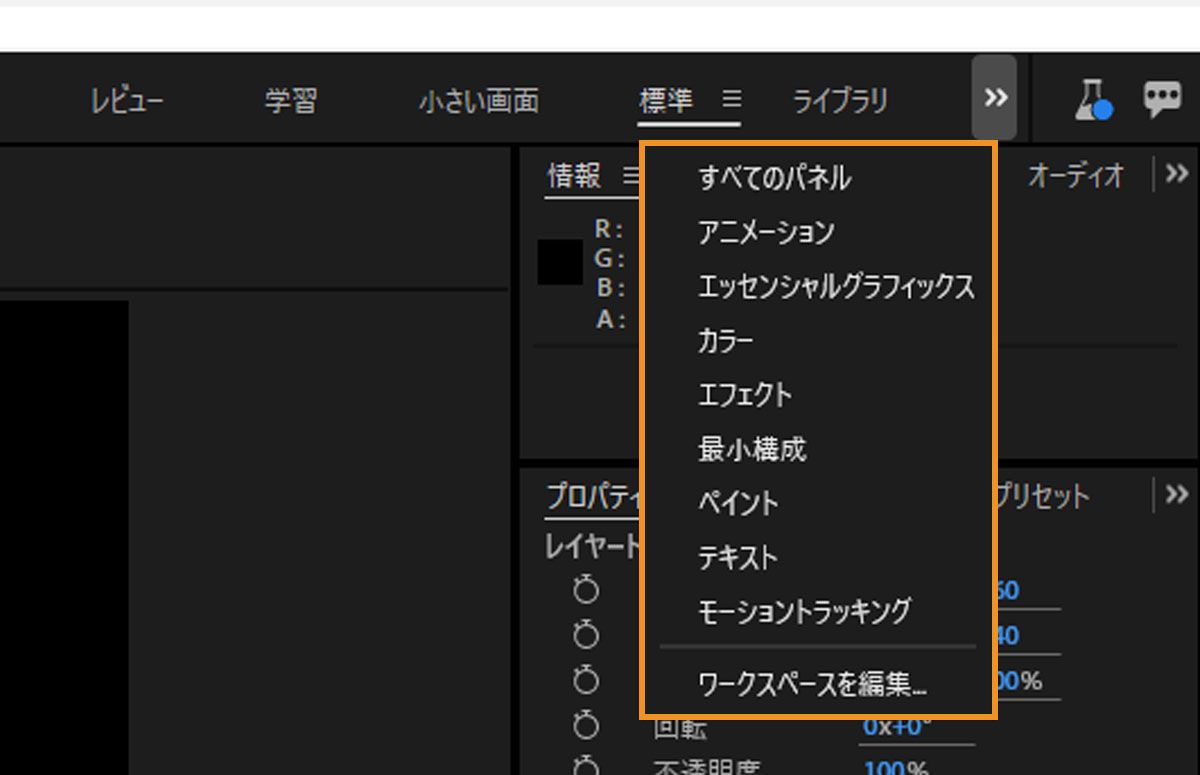Expand the プリセット panel with its chevron
The width and height of the screenshot is (1200, 775).
pos(1177,493)
